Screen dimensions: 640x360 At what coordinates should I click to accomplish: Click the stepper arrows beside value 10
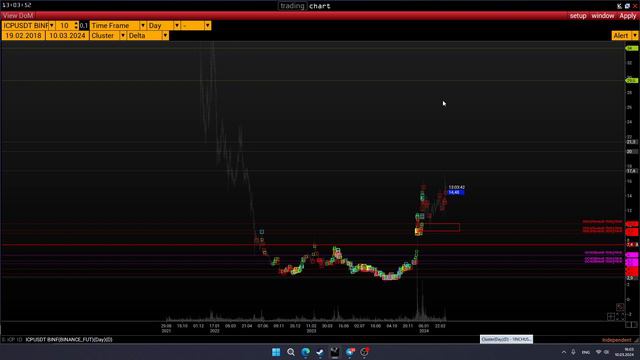(x=76, y=25)
